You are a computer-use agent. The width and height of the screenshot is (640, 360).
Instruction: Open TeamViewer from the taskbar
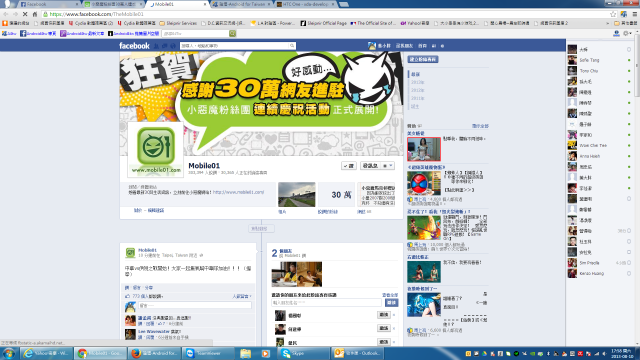208,353
